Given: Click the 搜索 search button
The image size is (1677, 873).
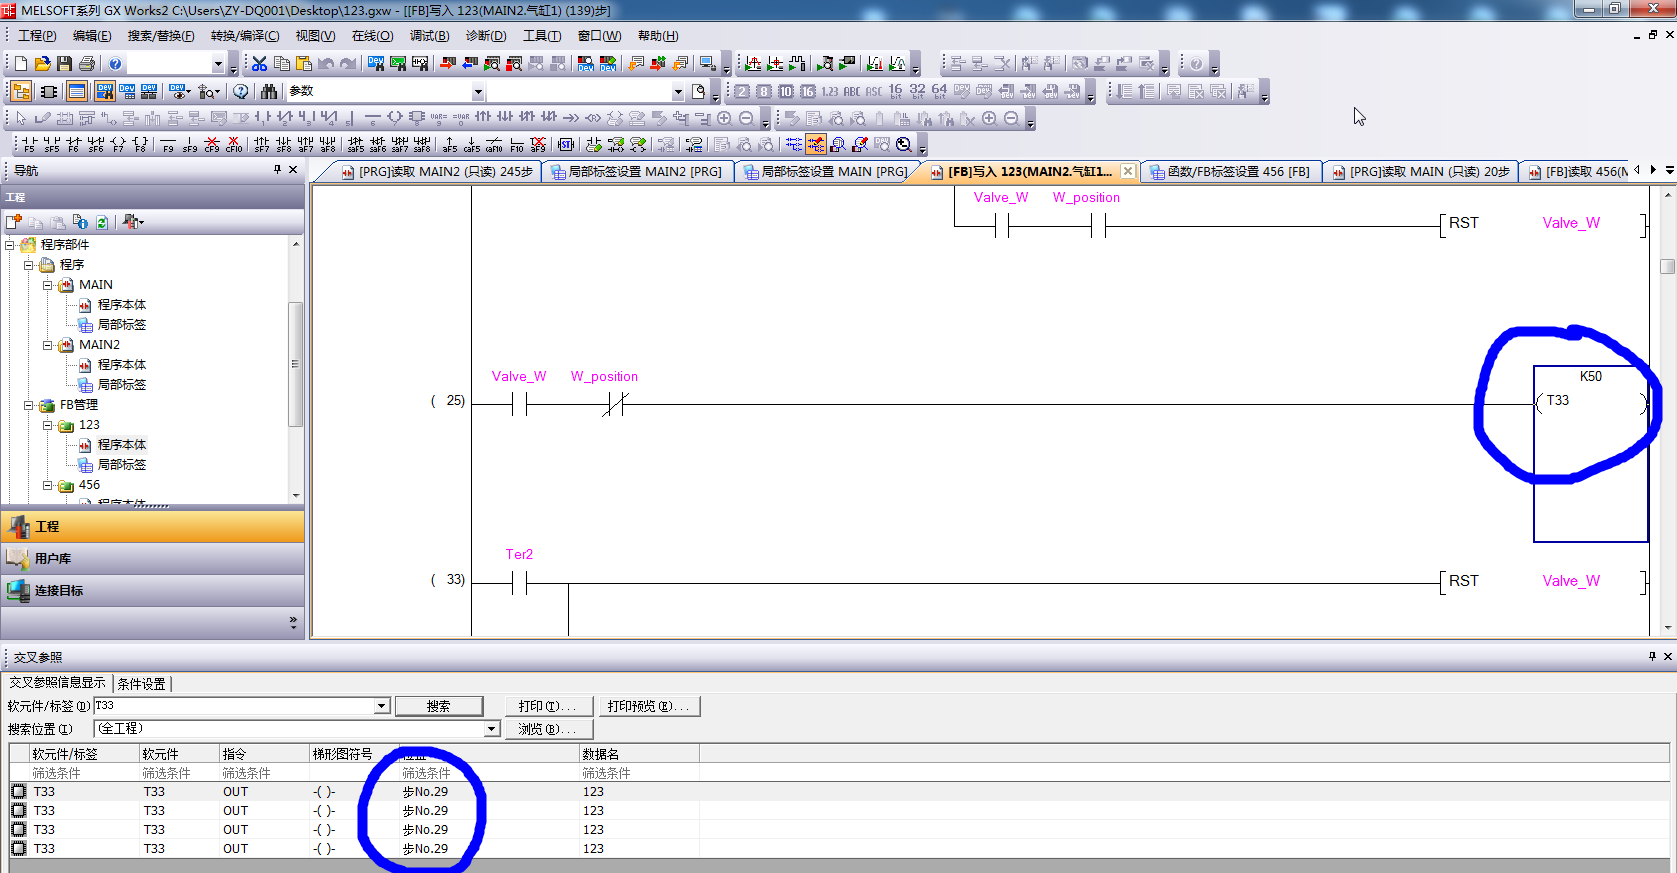Looking at the screenshot, I should tap(438, 706).
